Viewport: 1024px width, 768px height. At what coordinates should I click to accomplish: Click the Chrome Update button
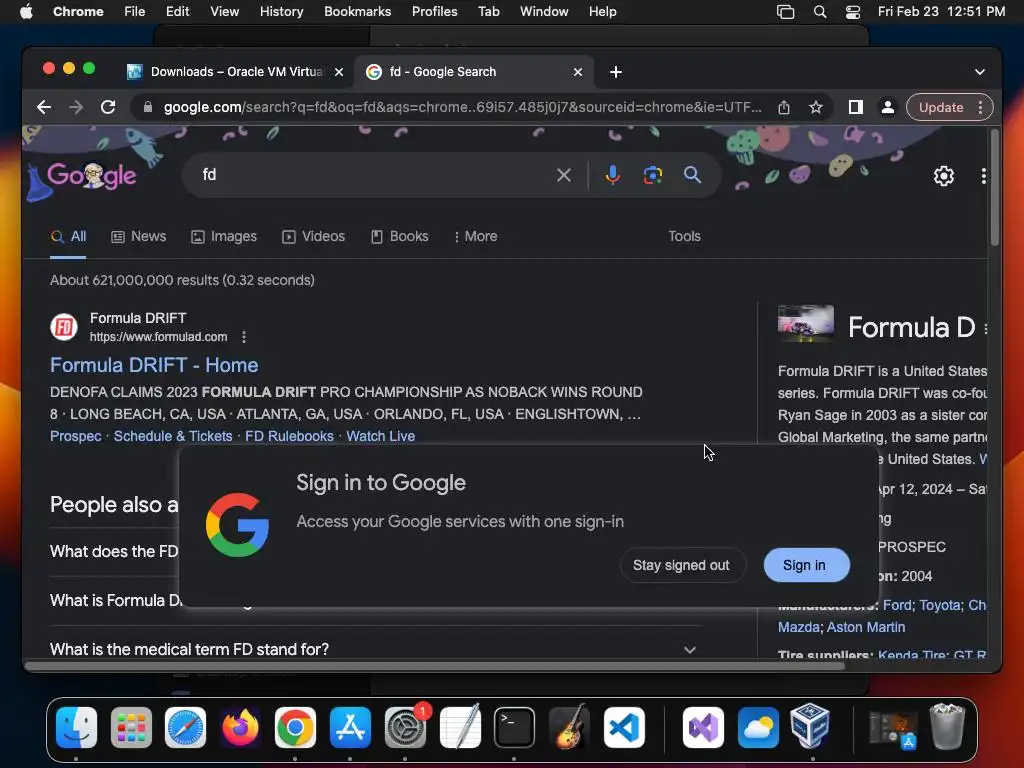point(941,108)
